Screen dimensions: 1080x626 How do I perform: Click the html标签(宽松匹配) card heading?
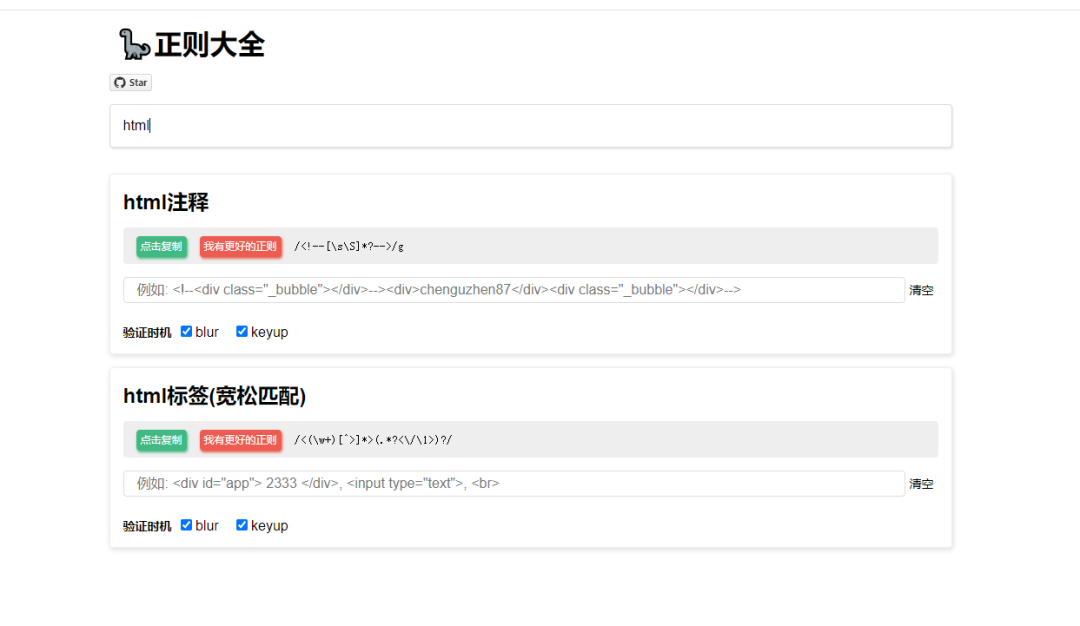[x=214, y=396]
